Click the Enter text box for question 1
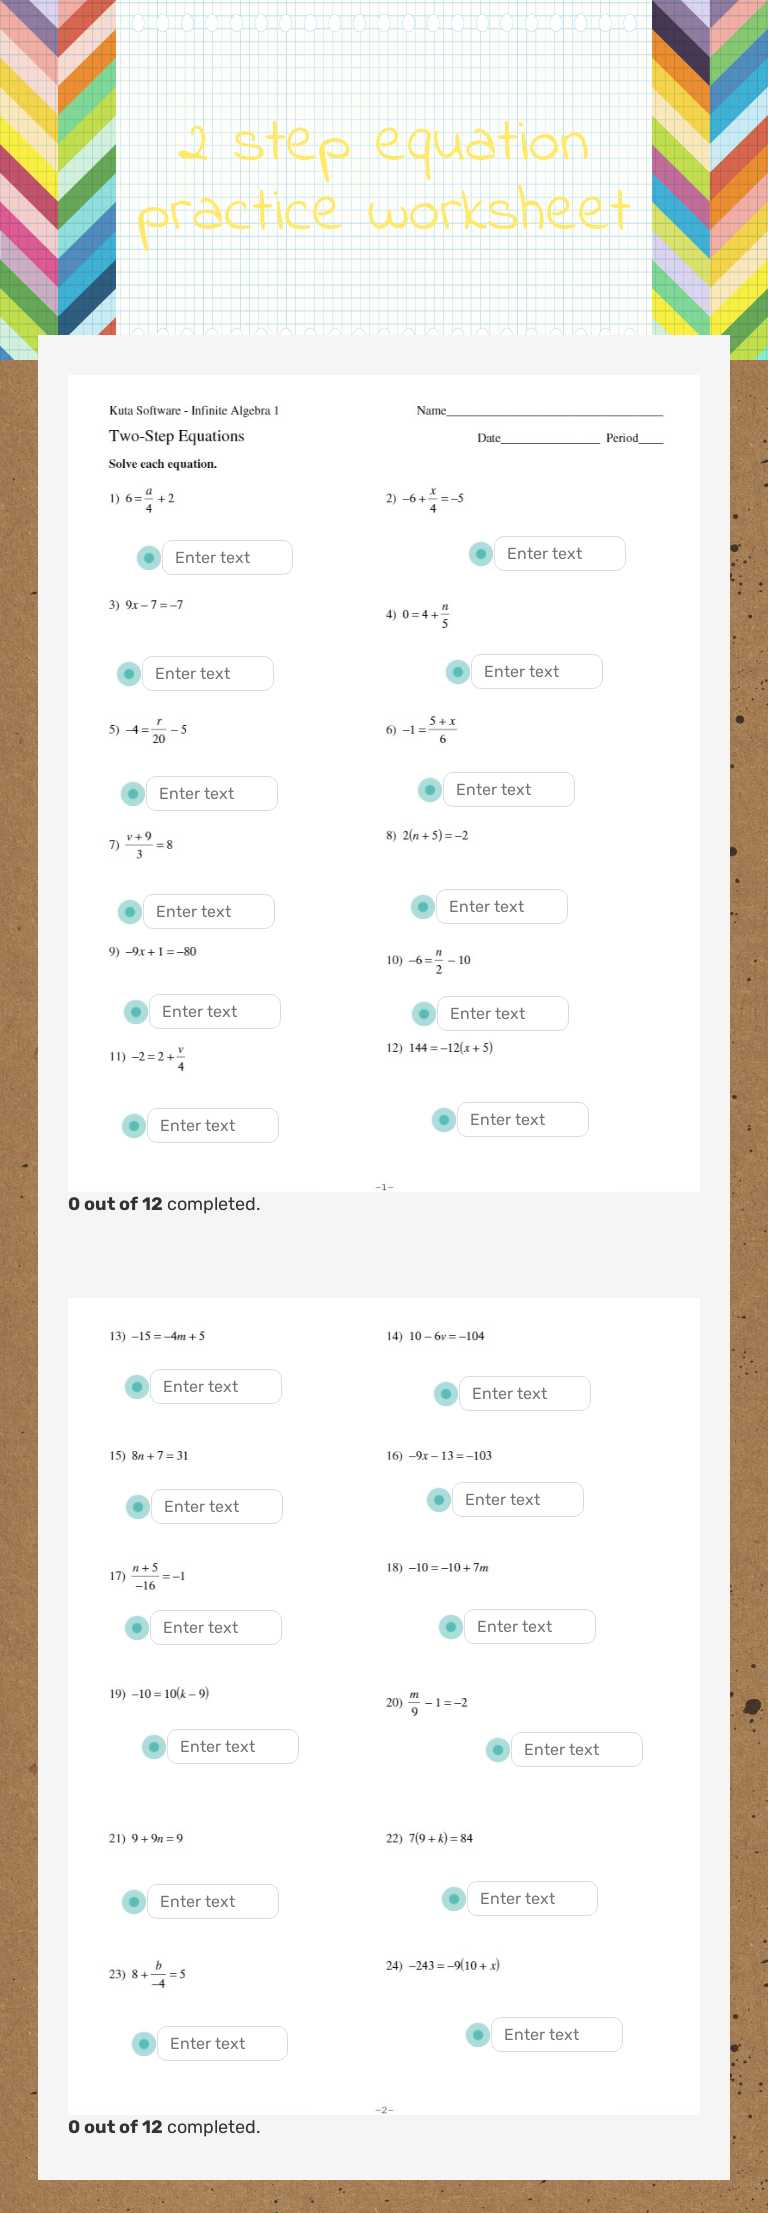The height and width of the screenshot is (2213, 768). click(x=227, y=557)
